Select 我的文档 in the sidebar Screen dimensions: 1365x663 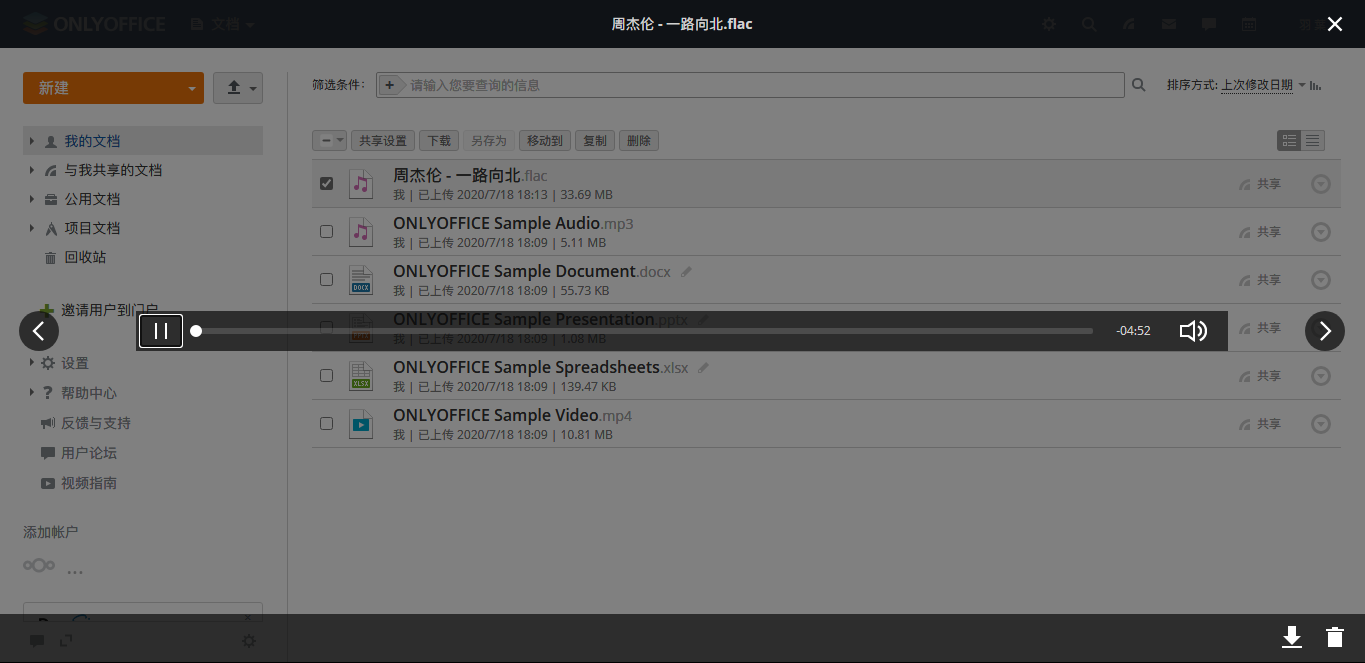[x=92, y=141]
